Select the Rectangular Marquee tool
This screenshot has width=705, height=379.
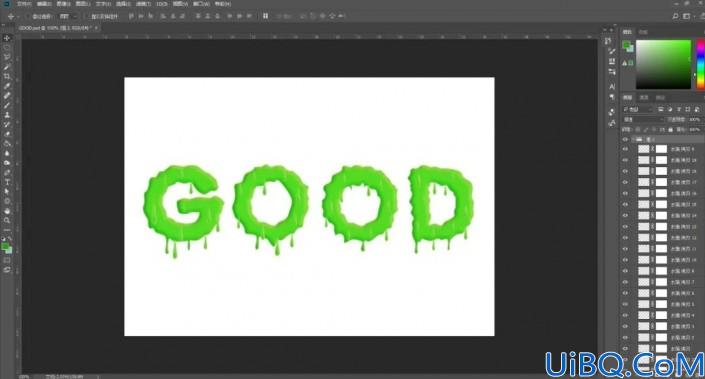click(7, 48)
